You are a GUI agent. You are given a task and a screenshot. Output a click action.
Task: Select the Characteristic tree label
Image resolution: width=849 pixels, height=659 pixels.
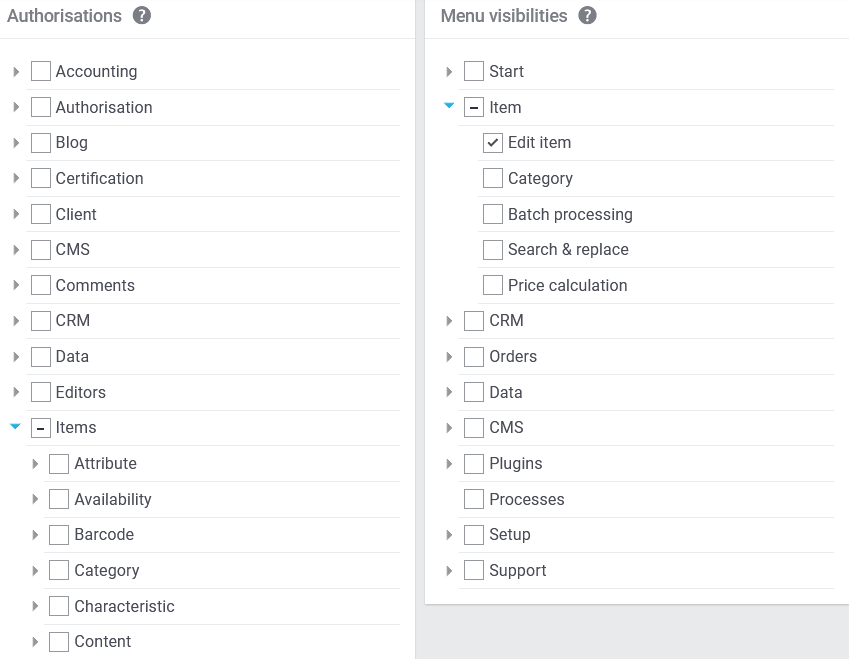[x=125, y=606]
